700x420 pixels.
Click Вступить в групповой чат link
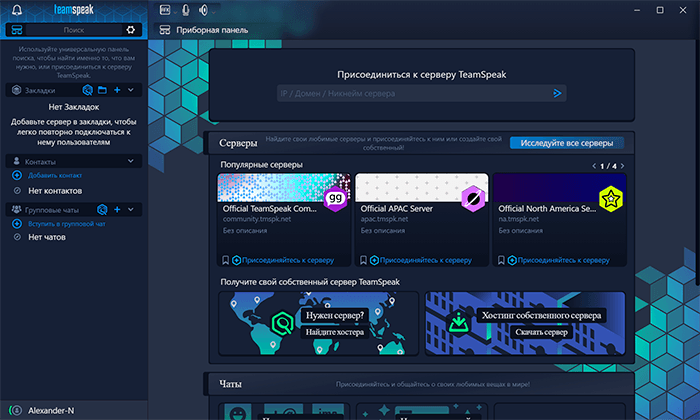click(x=67, y=224)
